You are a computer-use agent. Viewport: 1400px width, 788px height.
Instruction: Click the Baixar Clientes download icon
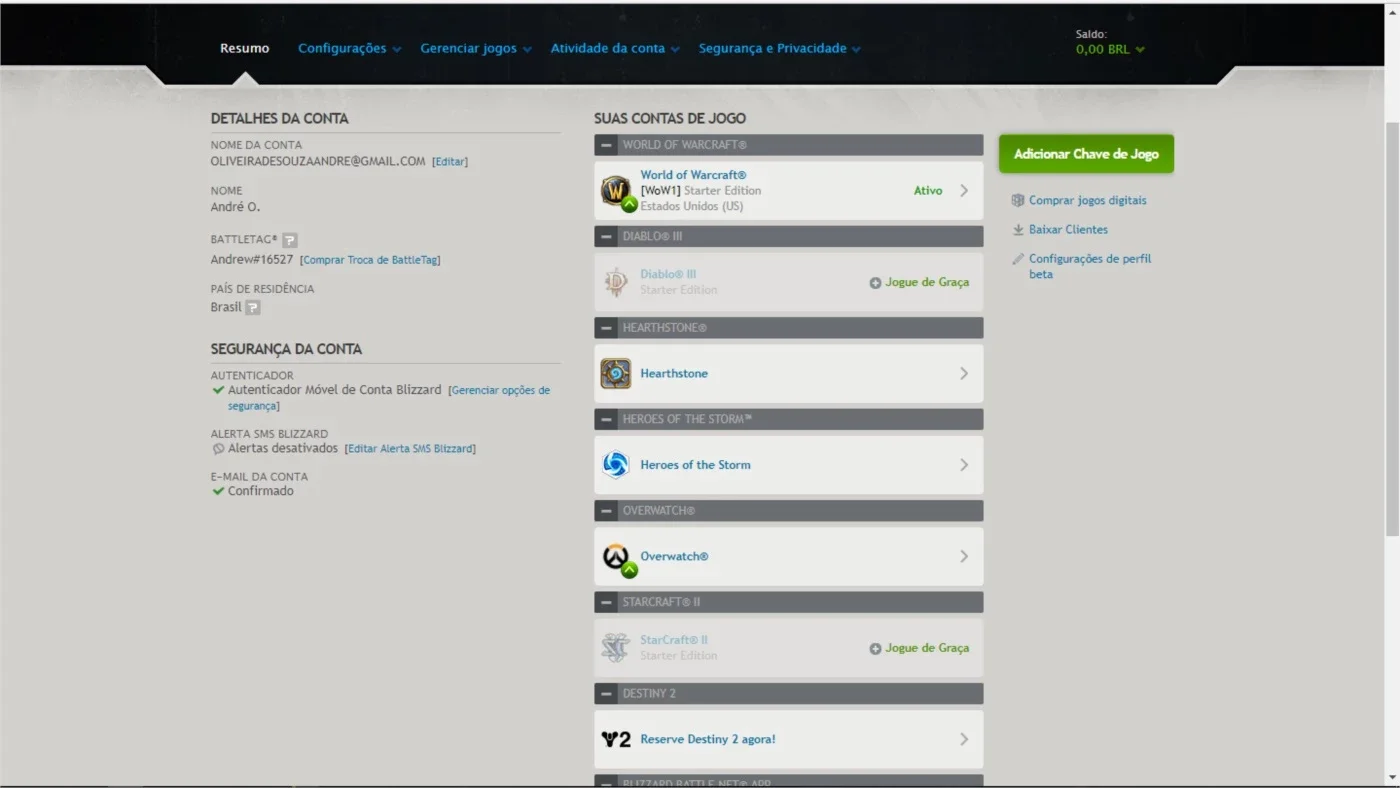[1018, 229]
